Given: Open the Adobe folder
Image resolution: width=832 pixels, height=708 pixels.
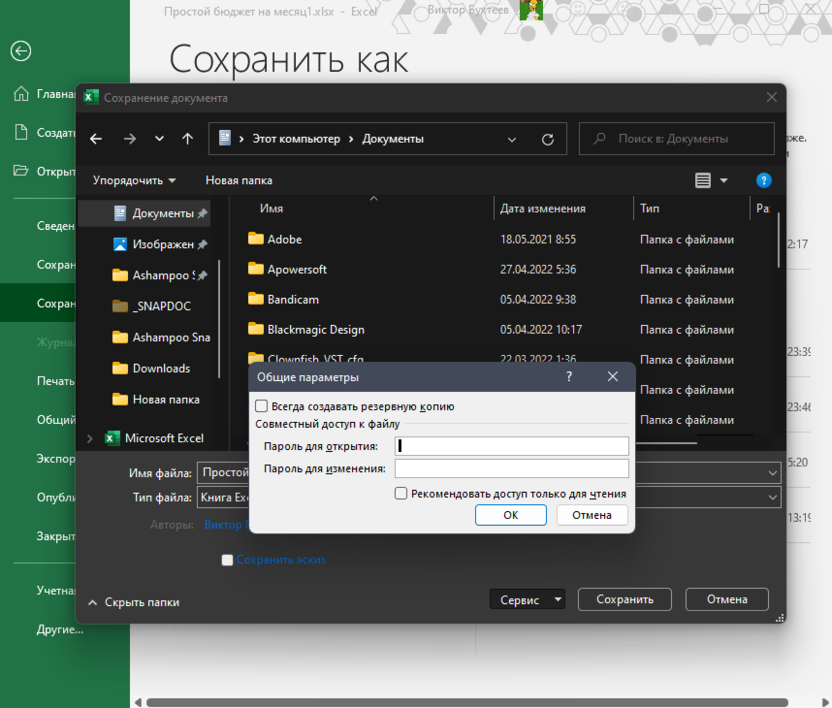Looking at the screenshot, I should tap(284, 240).
